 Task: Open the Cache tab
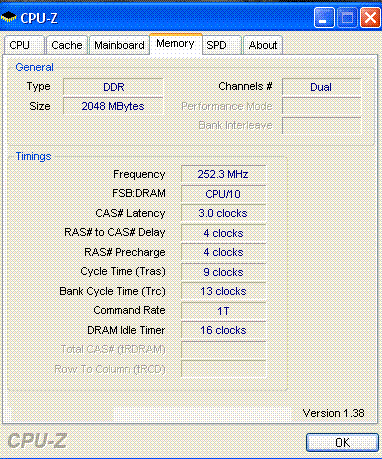pyautogui.click(x=67, y=45)
